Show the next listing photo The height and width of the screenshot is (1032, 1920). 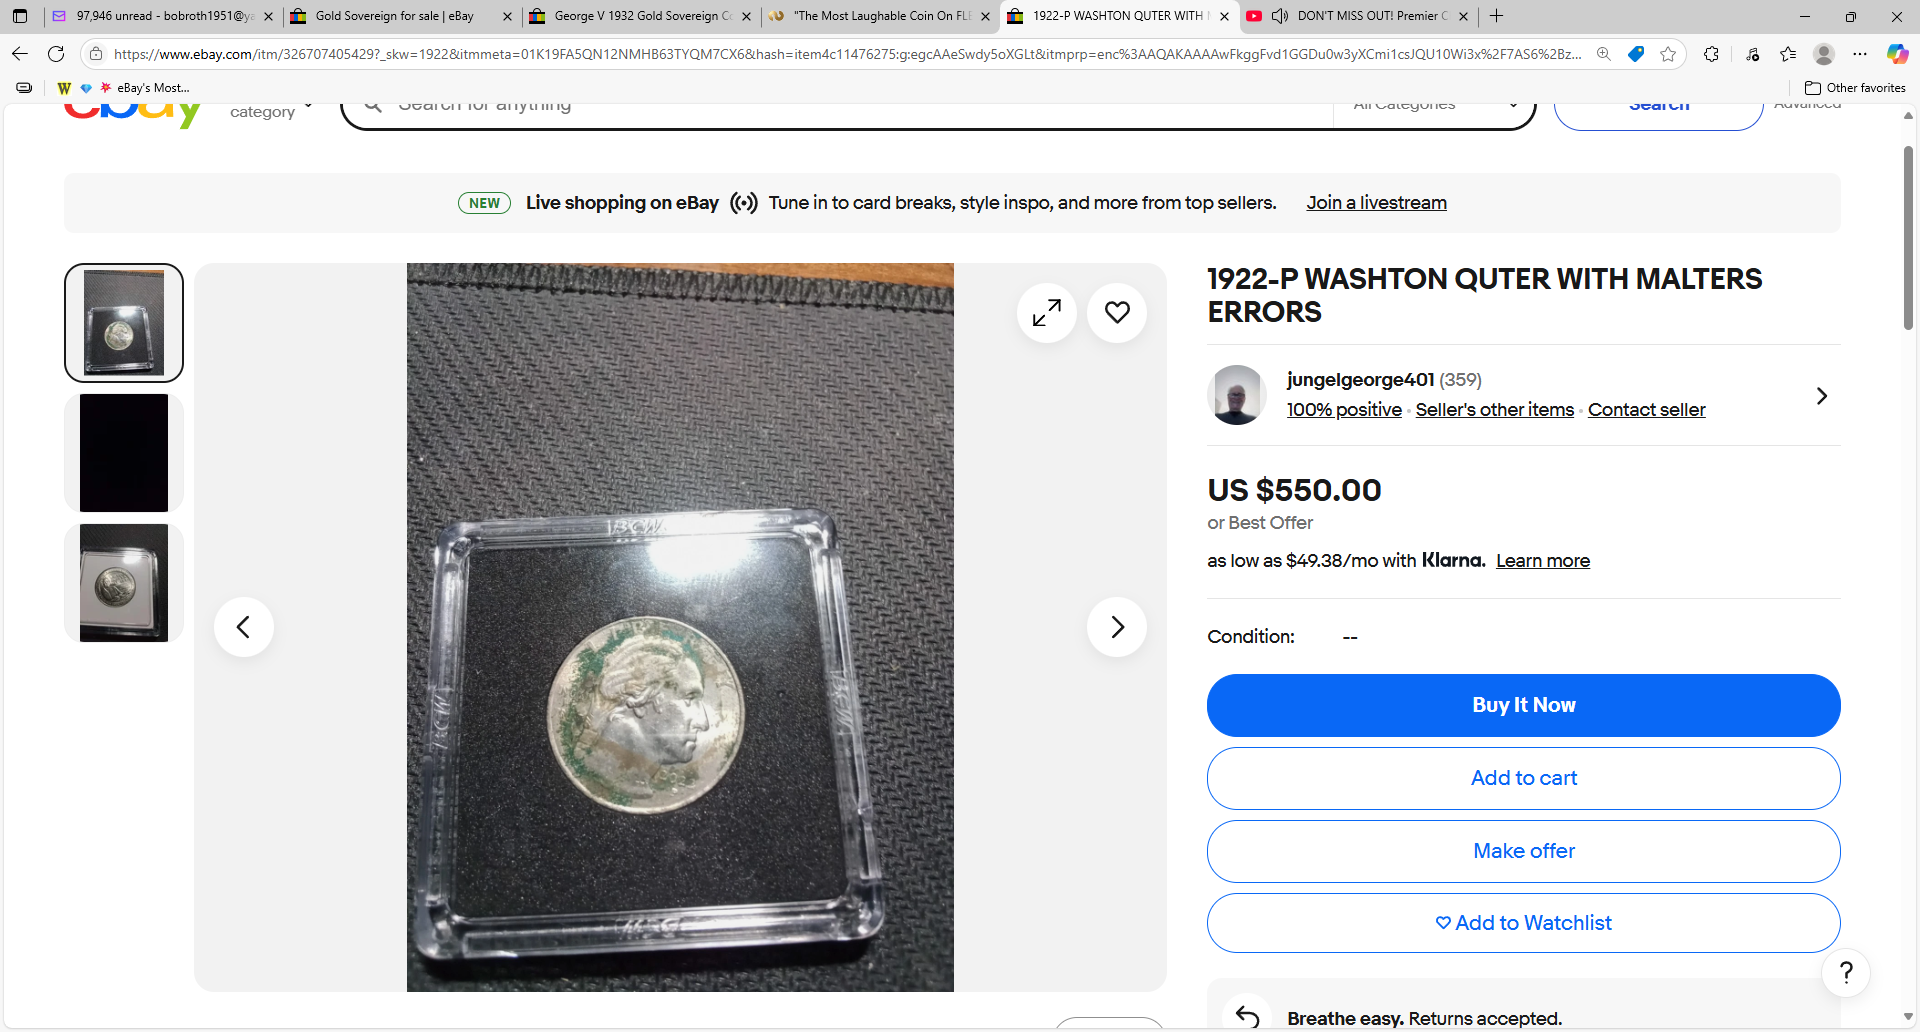[x=1117, y=627]
